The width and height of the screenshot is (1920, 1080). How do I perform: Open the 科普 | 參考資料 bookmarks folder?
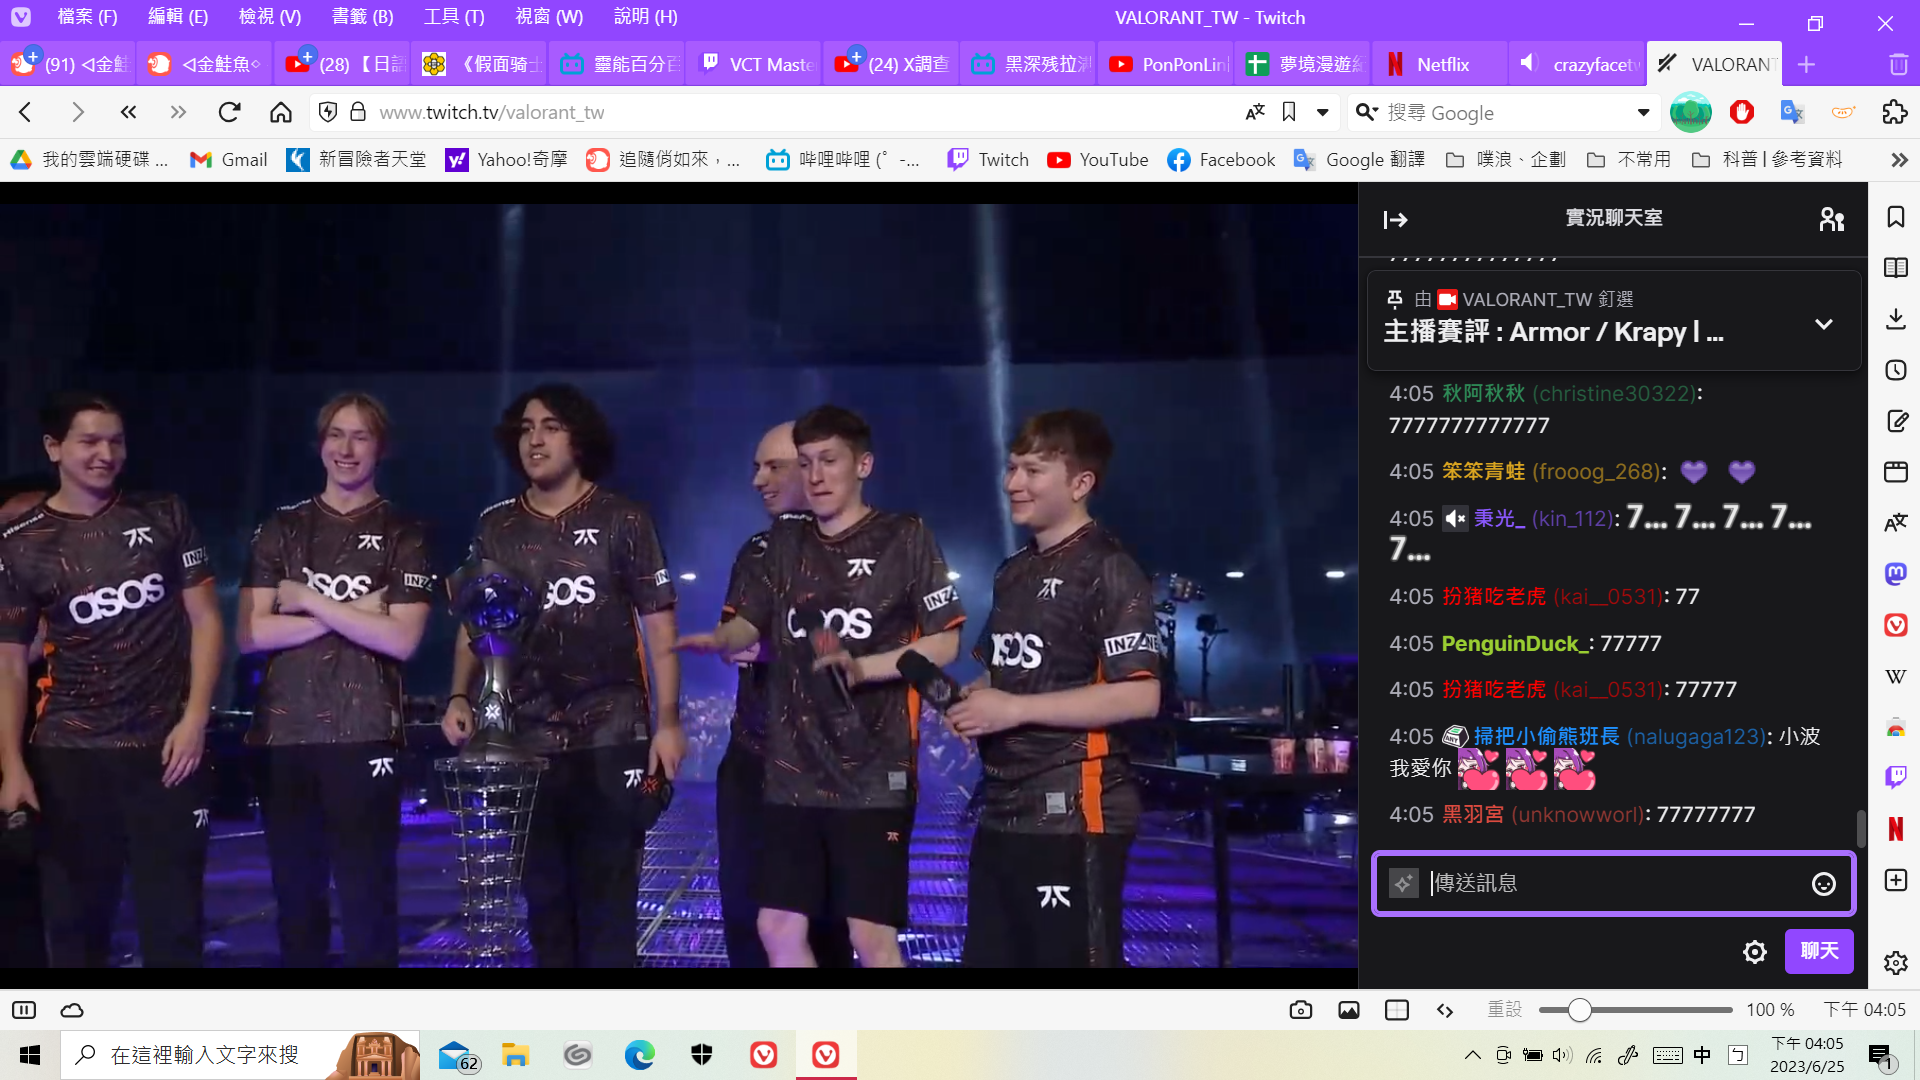[x=1767, y=160]
